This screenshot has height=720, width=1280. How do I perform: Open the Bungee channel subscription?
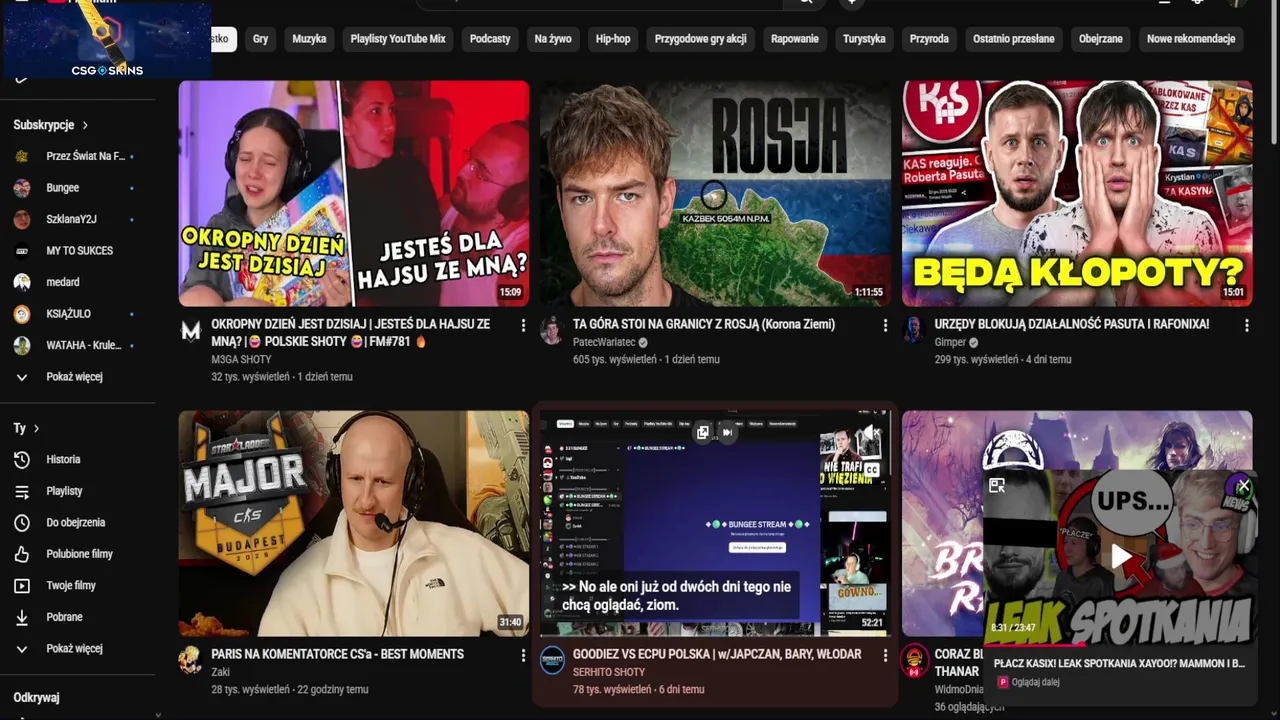[62, 188]
